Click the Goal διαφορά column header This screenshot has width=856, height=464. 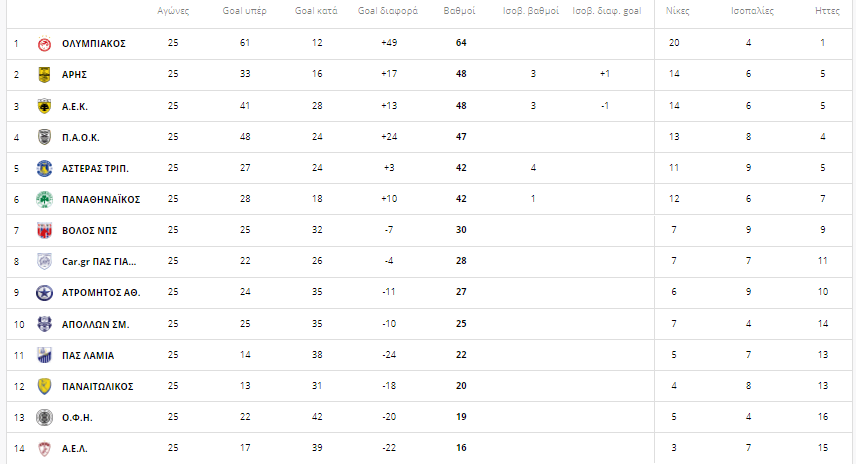pyautogui.click(x=388, y=13)
